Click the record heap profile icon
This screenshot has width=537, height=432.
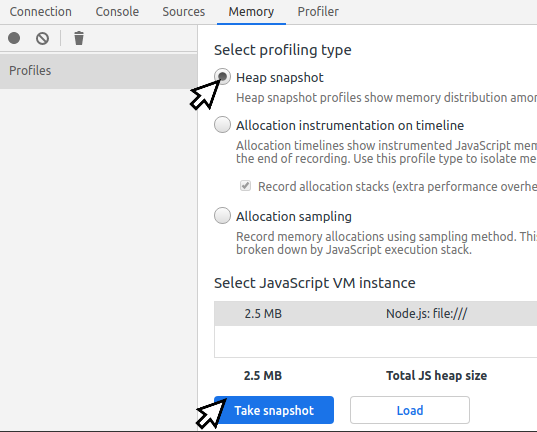(14, 38)
